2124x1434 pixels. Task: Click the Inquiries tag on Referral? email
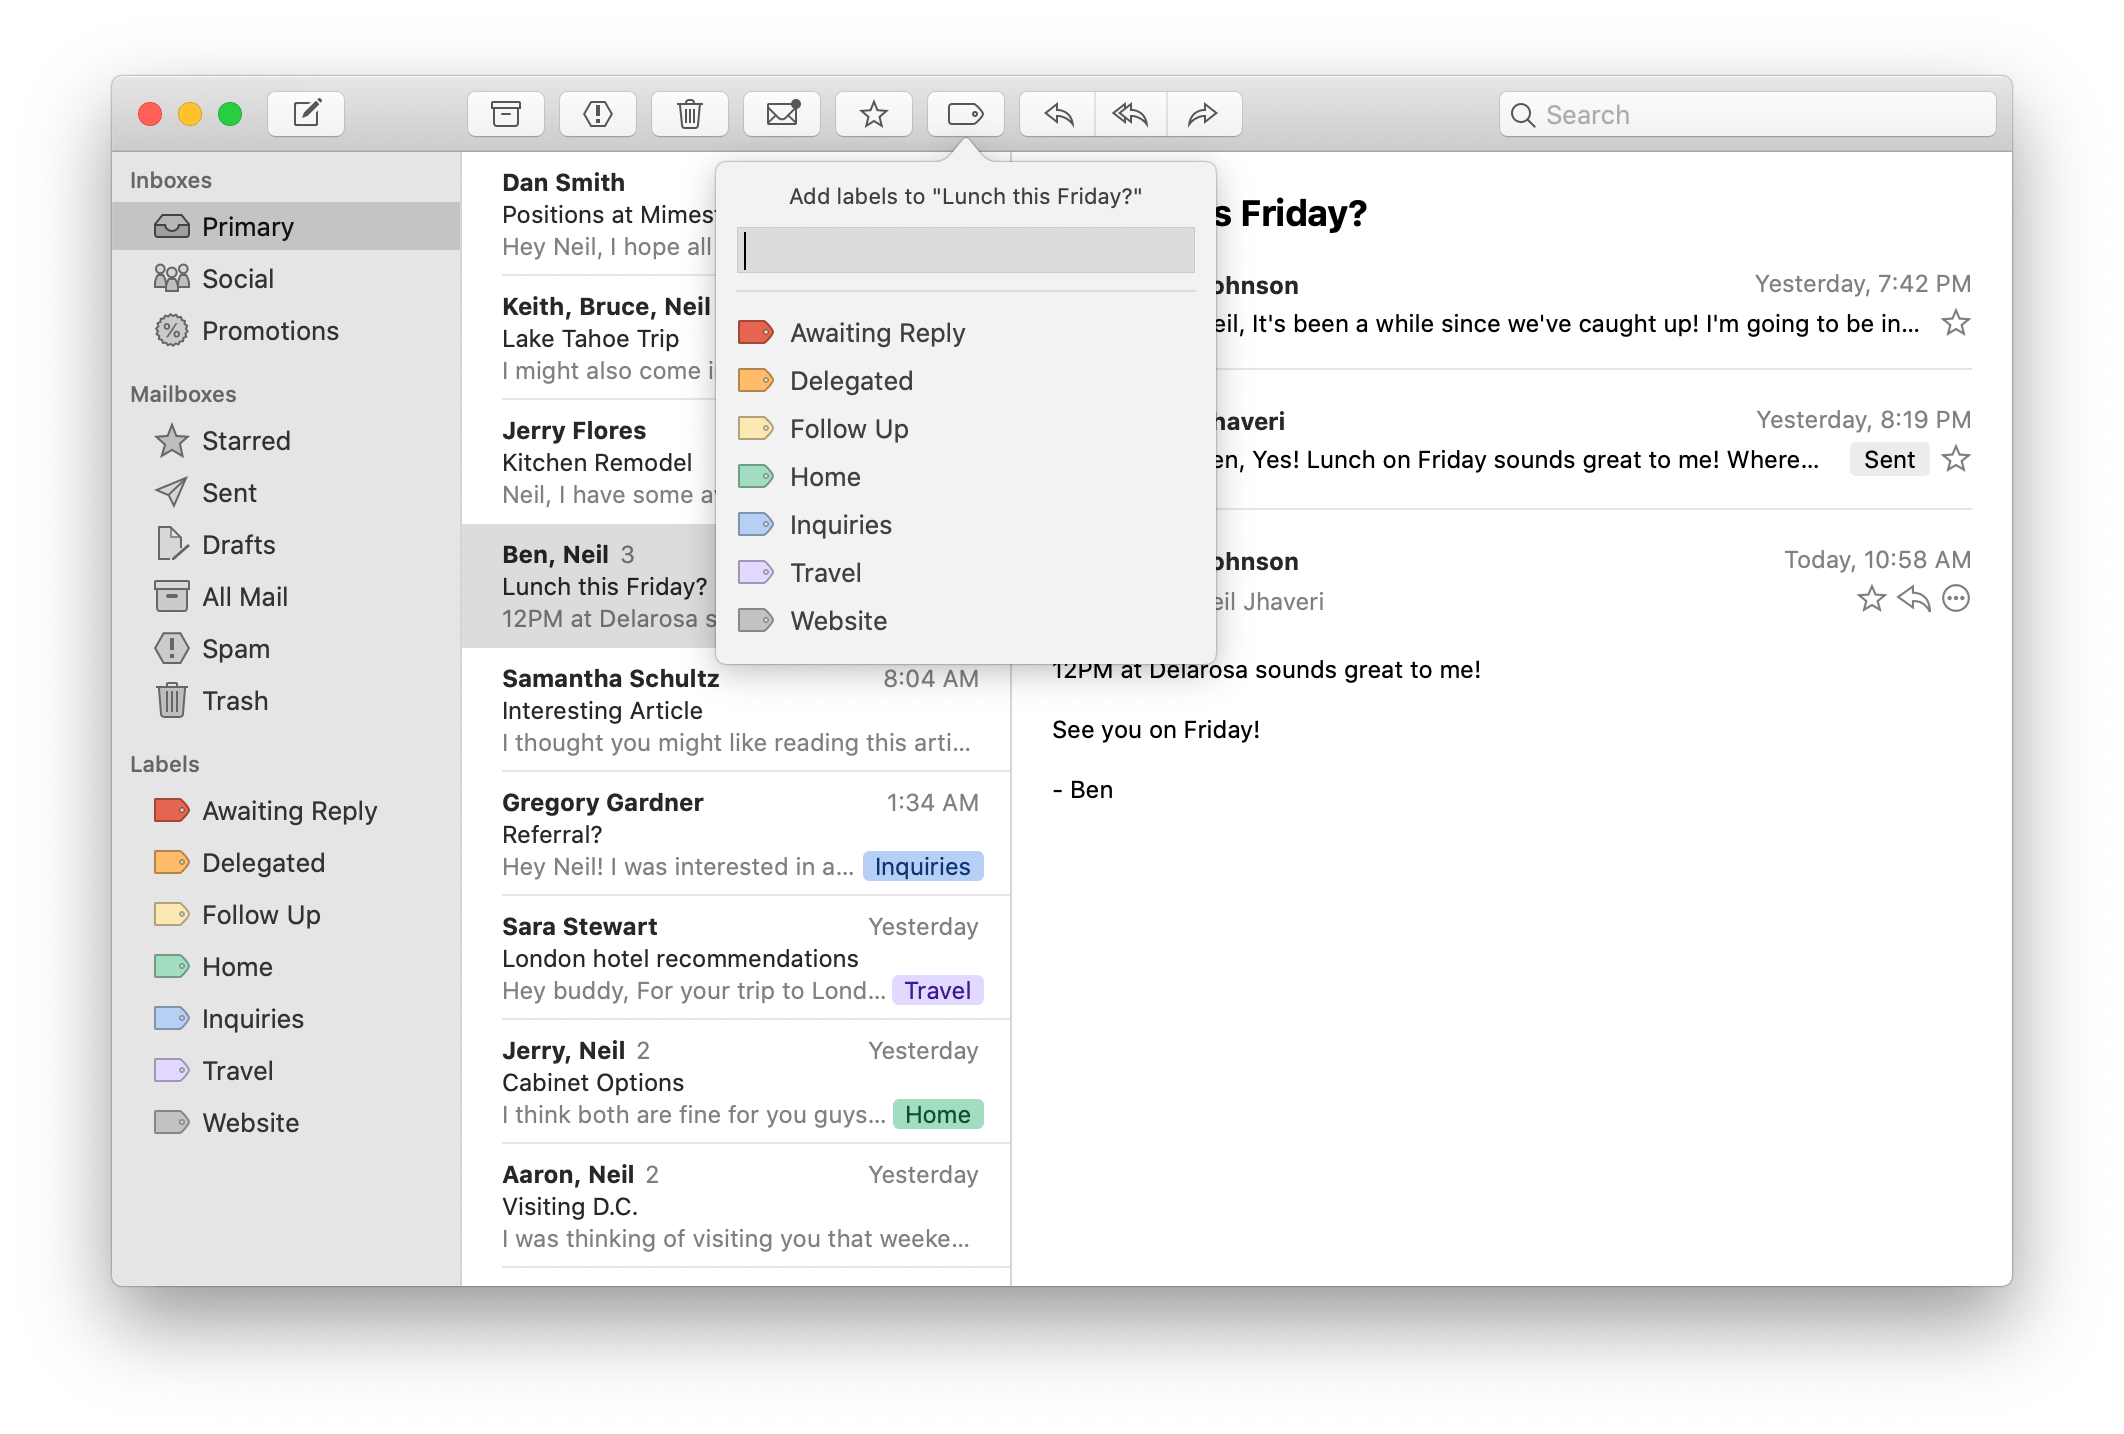point(922,866)
